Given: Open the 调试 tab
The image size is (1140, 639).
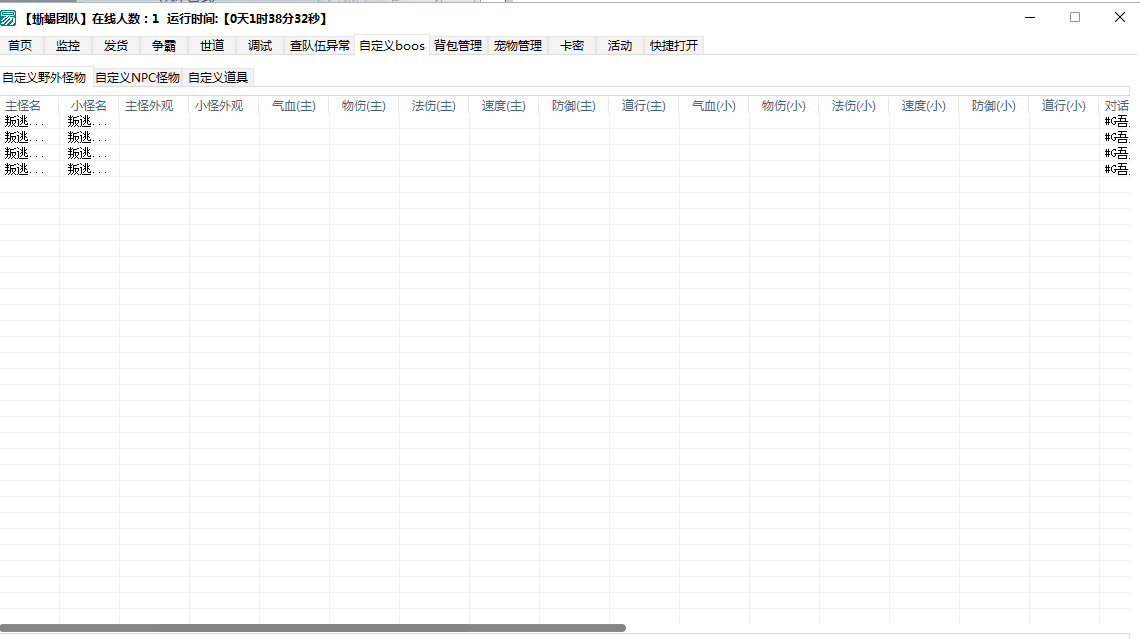Looking at the screenshot, I should pos(260,46).
